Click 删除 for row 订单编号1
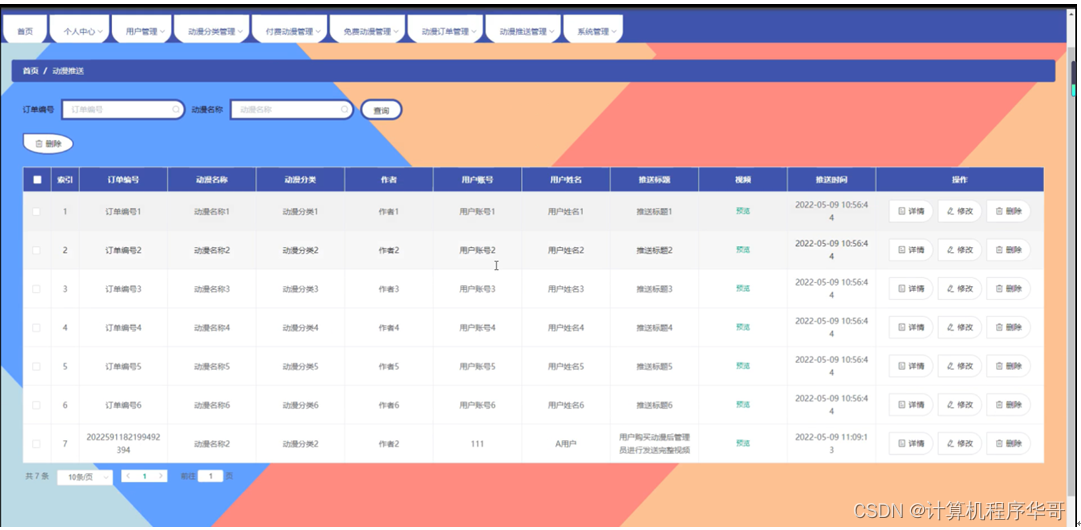This screenshot has height=530, width=1081. [x=1009, y=212]
